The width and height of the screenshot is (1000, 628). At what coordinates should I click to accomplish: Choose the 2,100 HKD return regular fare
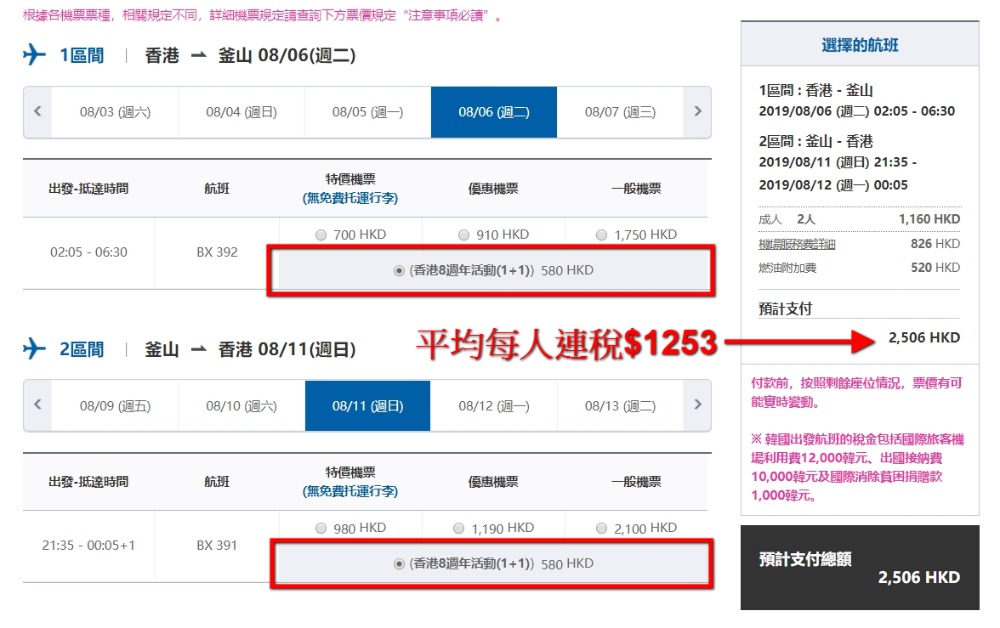[601, 528]
